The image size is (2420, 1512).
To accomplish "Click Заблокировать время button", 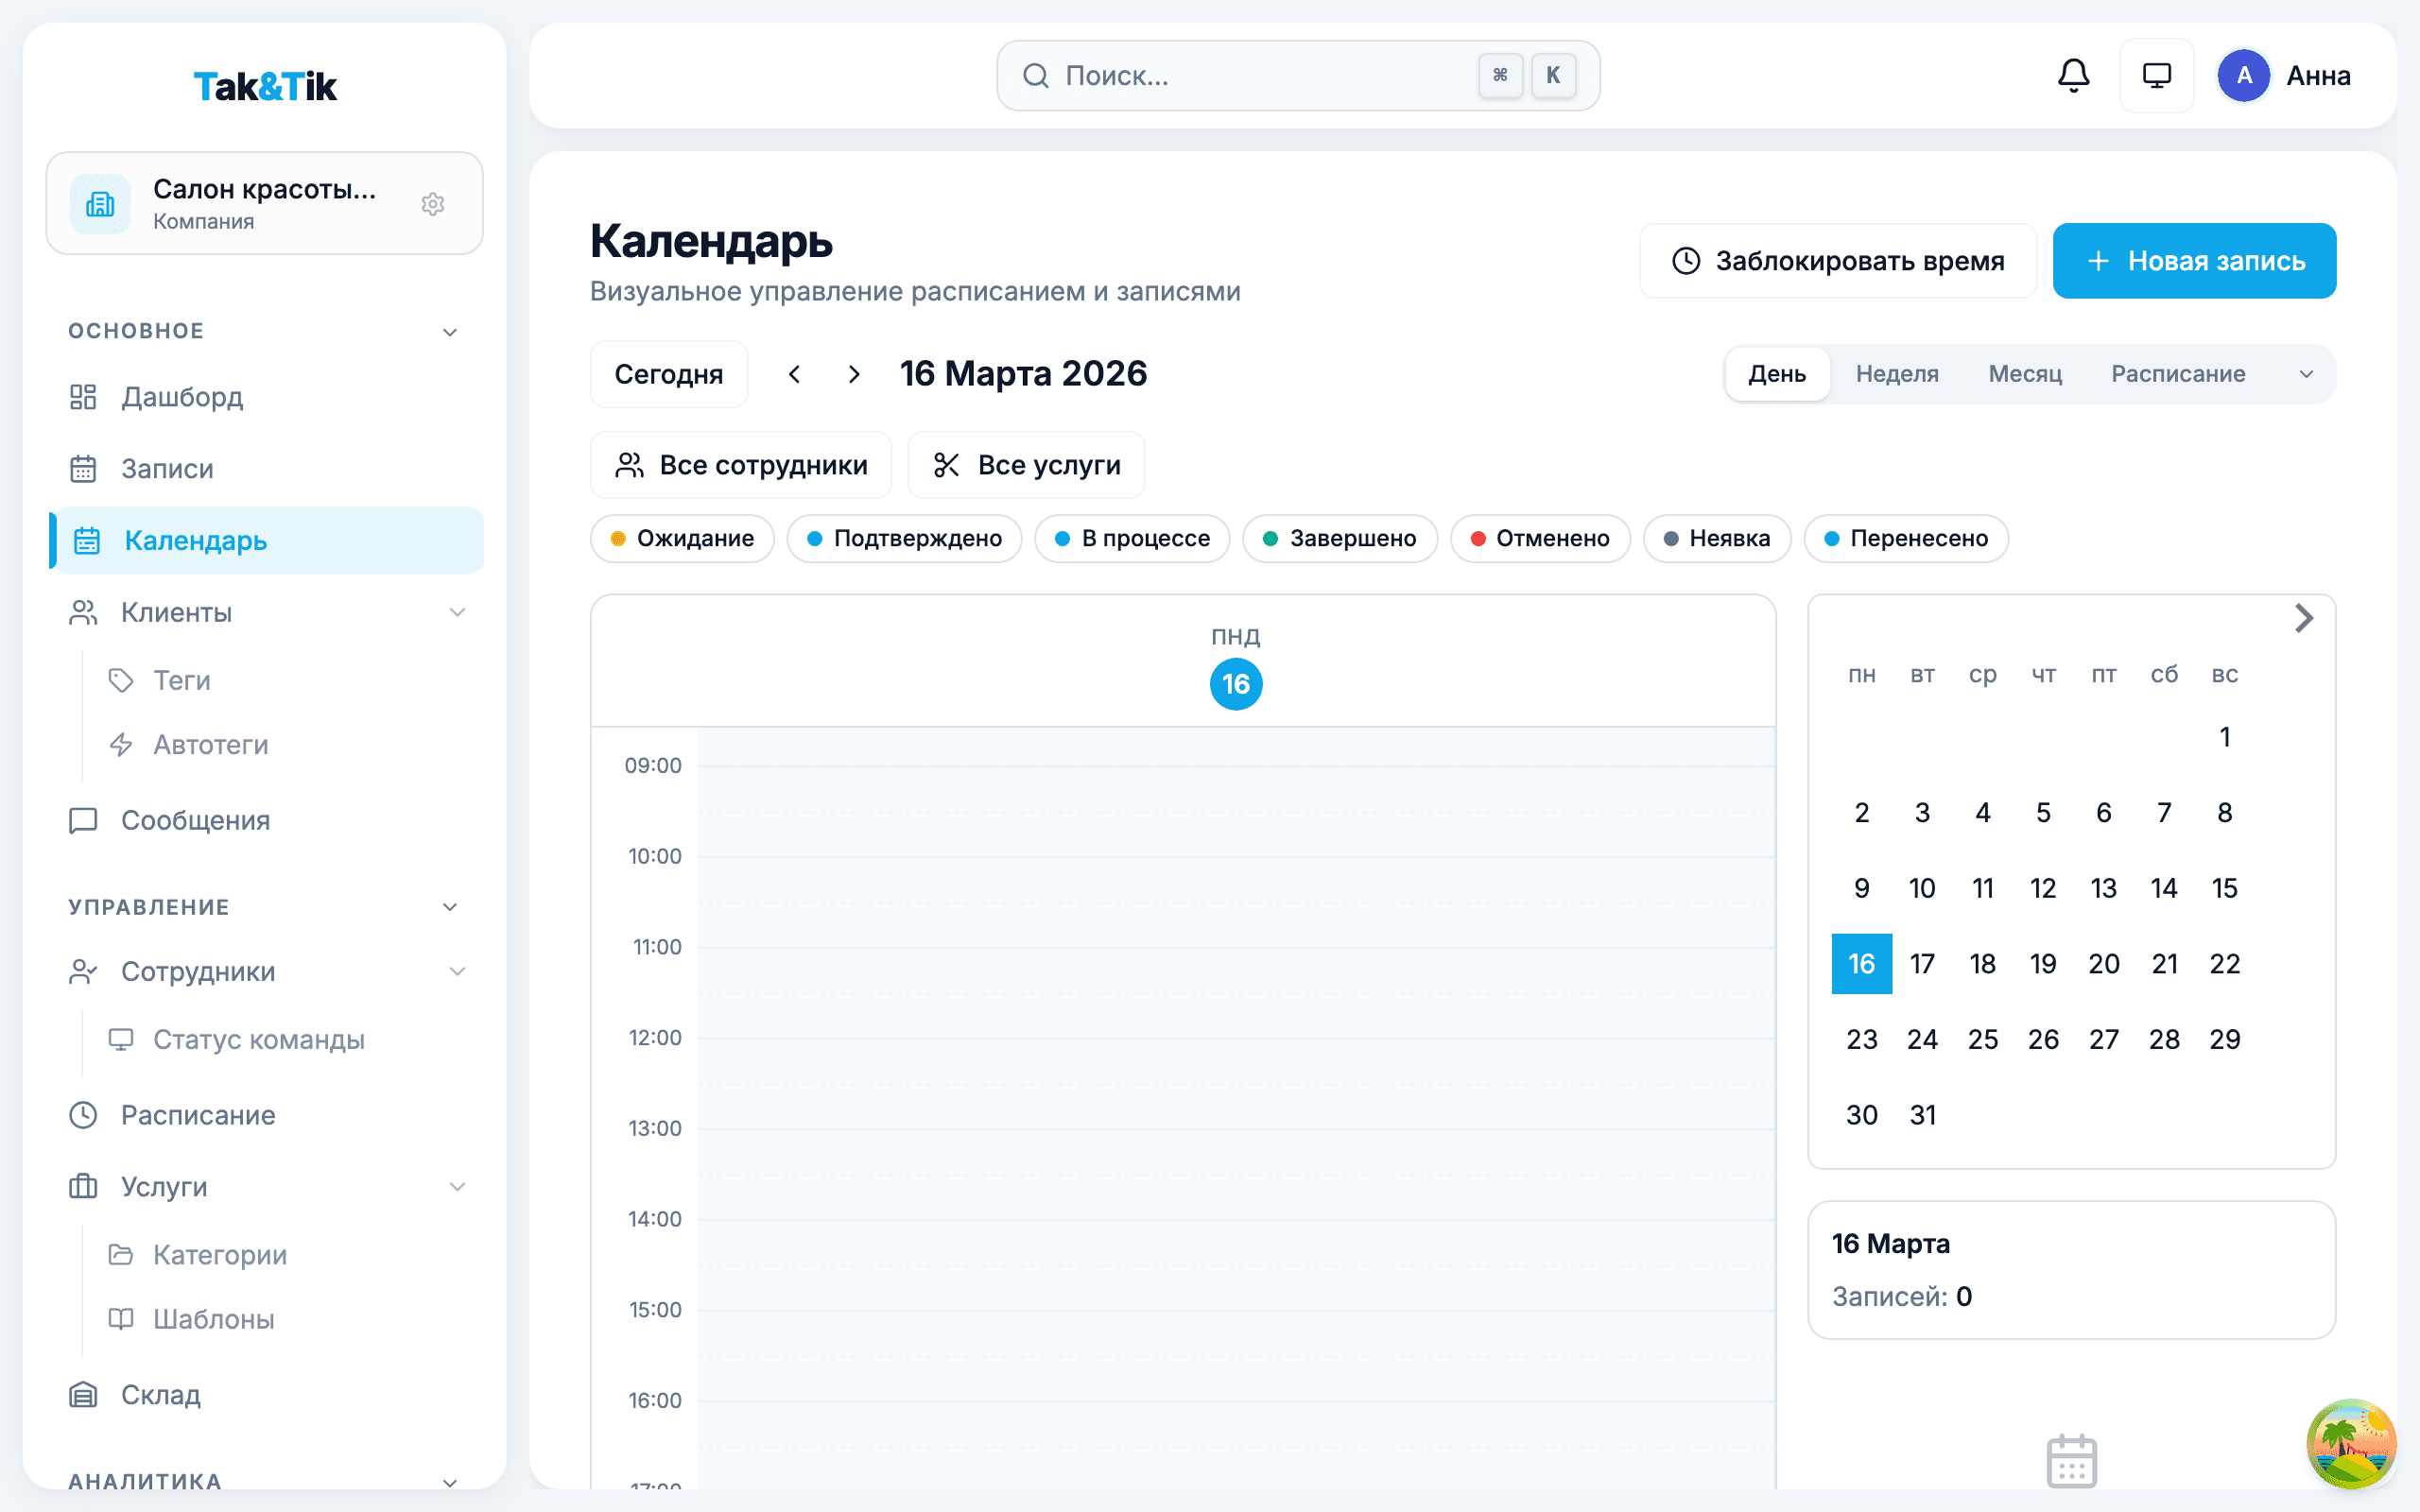I will pos(1837,261).
